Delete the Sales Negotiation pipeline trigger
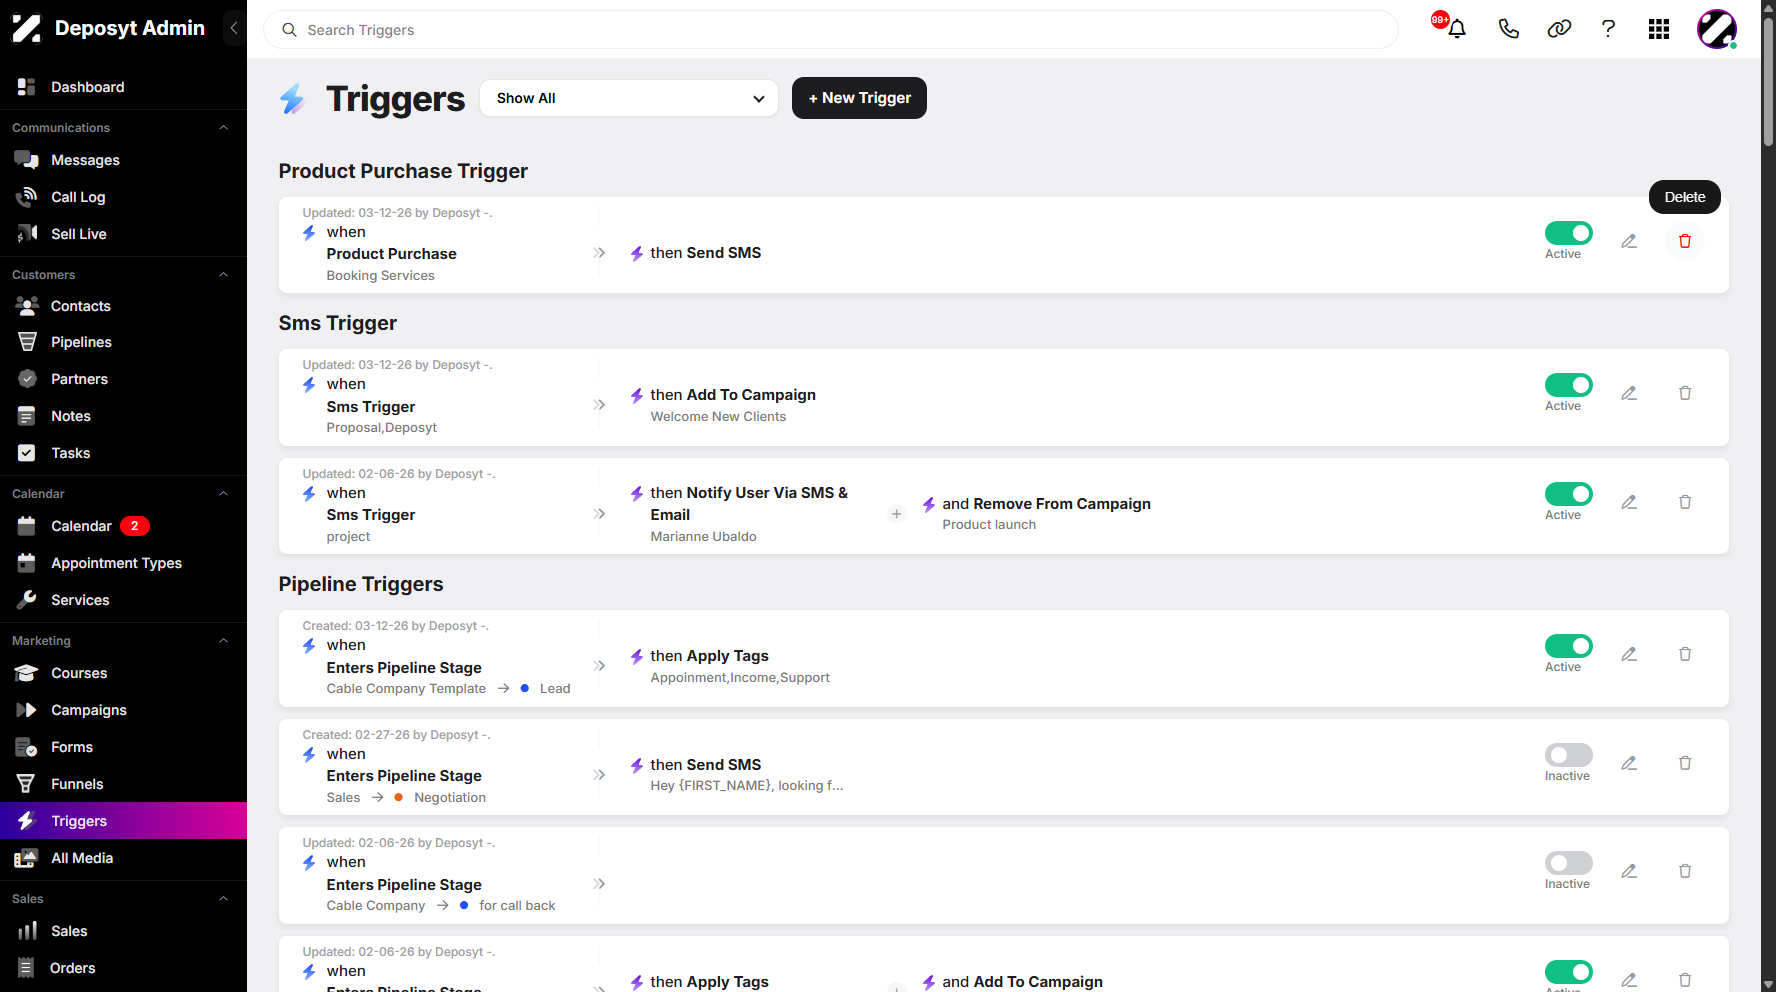This screenshot has width=1776, height=992. point(1685,763)
